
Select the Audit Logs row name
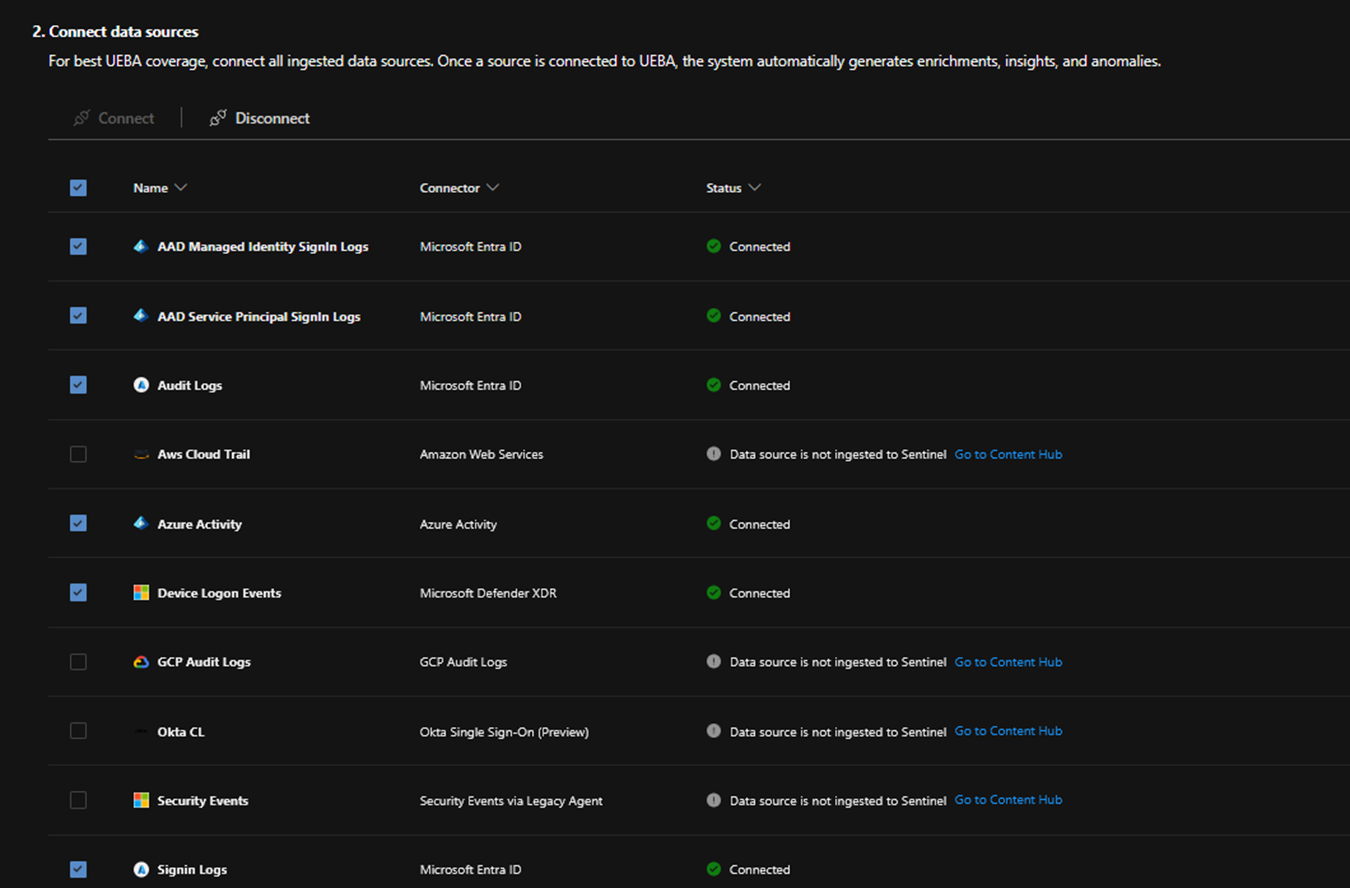pyautogui.click(x=190, y=386)
